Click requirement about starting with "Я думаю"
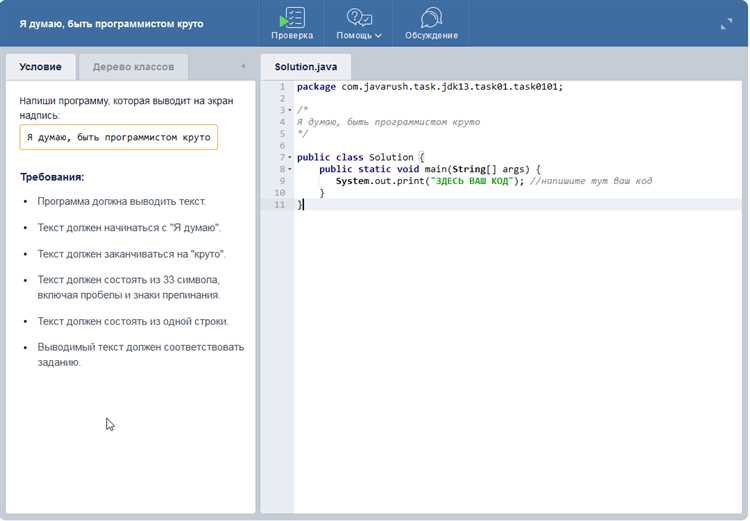The height and width of the screenshot is (521, 750). (x=129, y=228)
